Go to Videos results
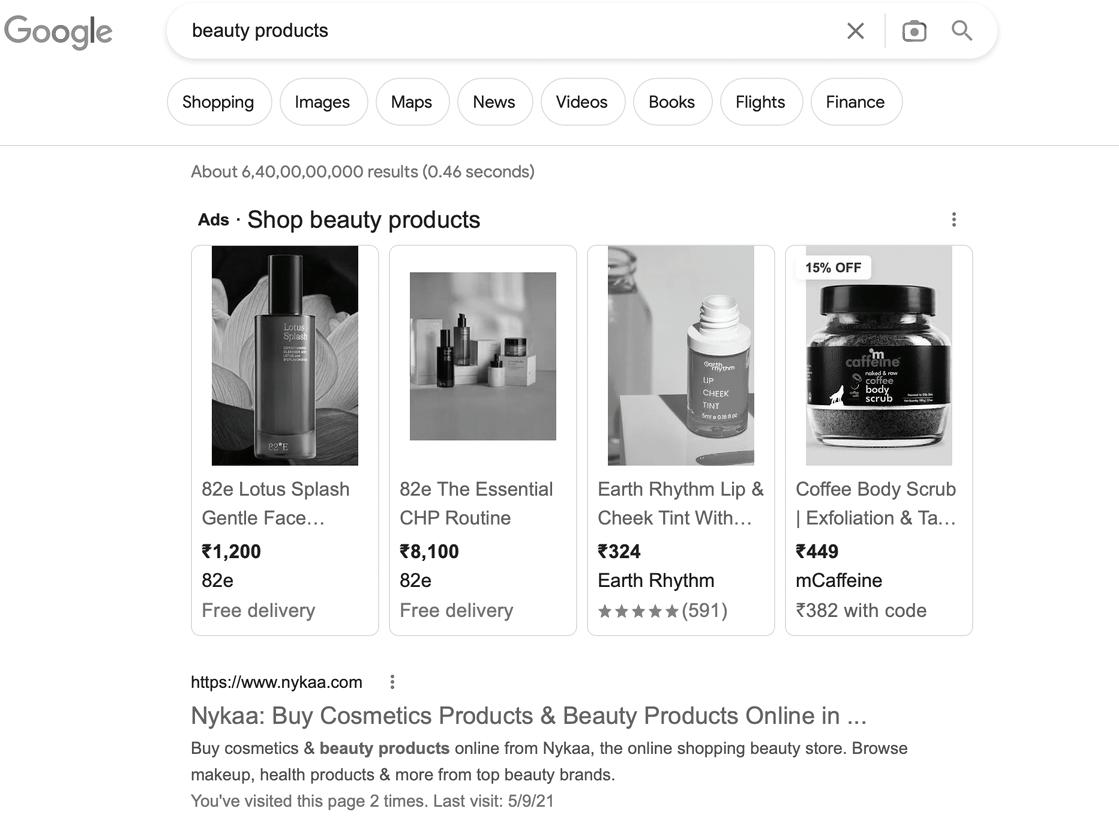 [582, 102]
